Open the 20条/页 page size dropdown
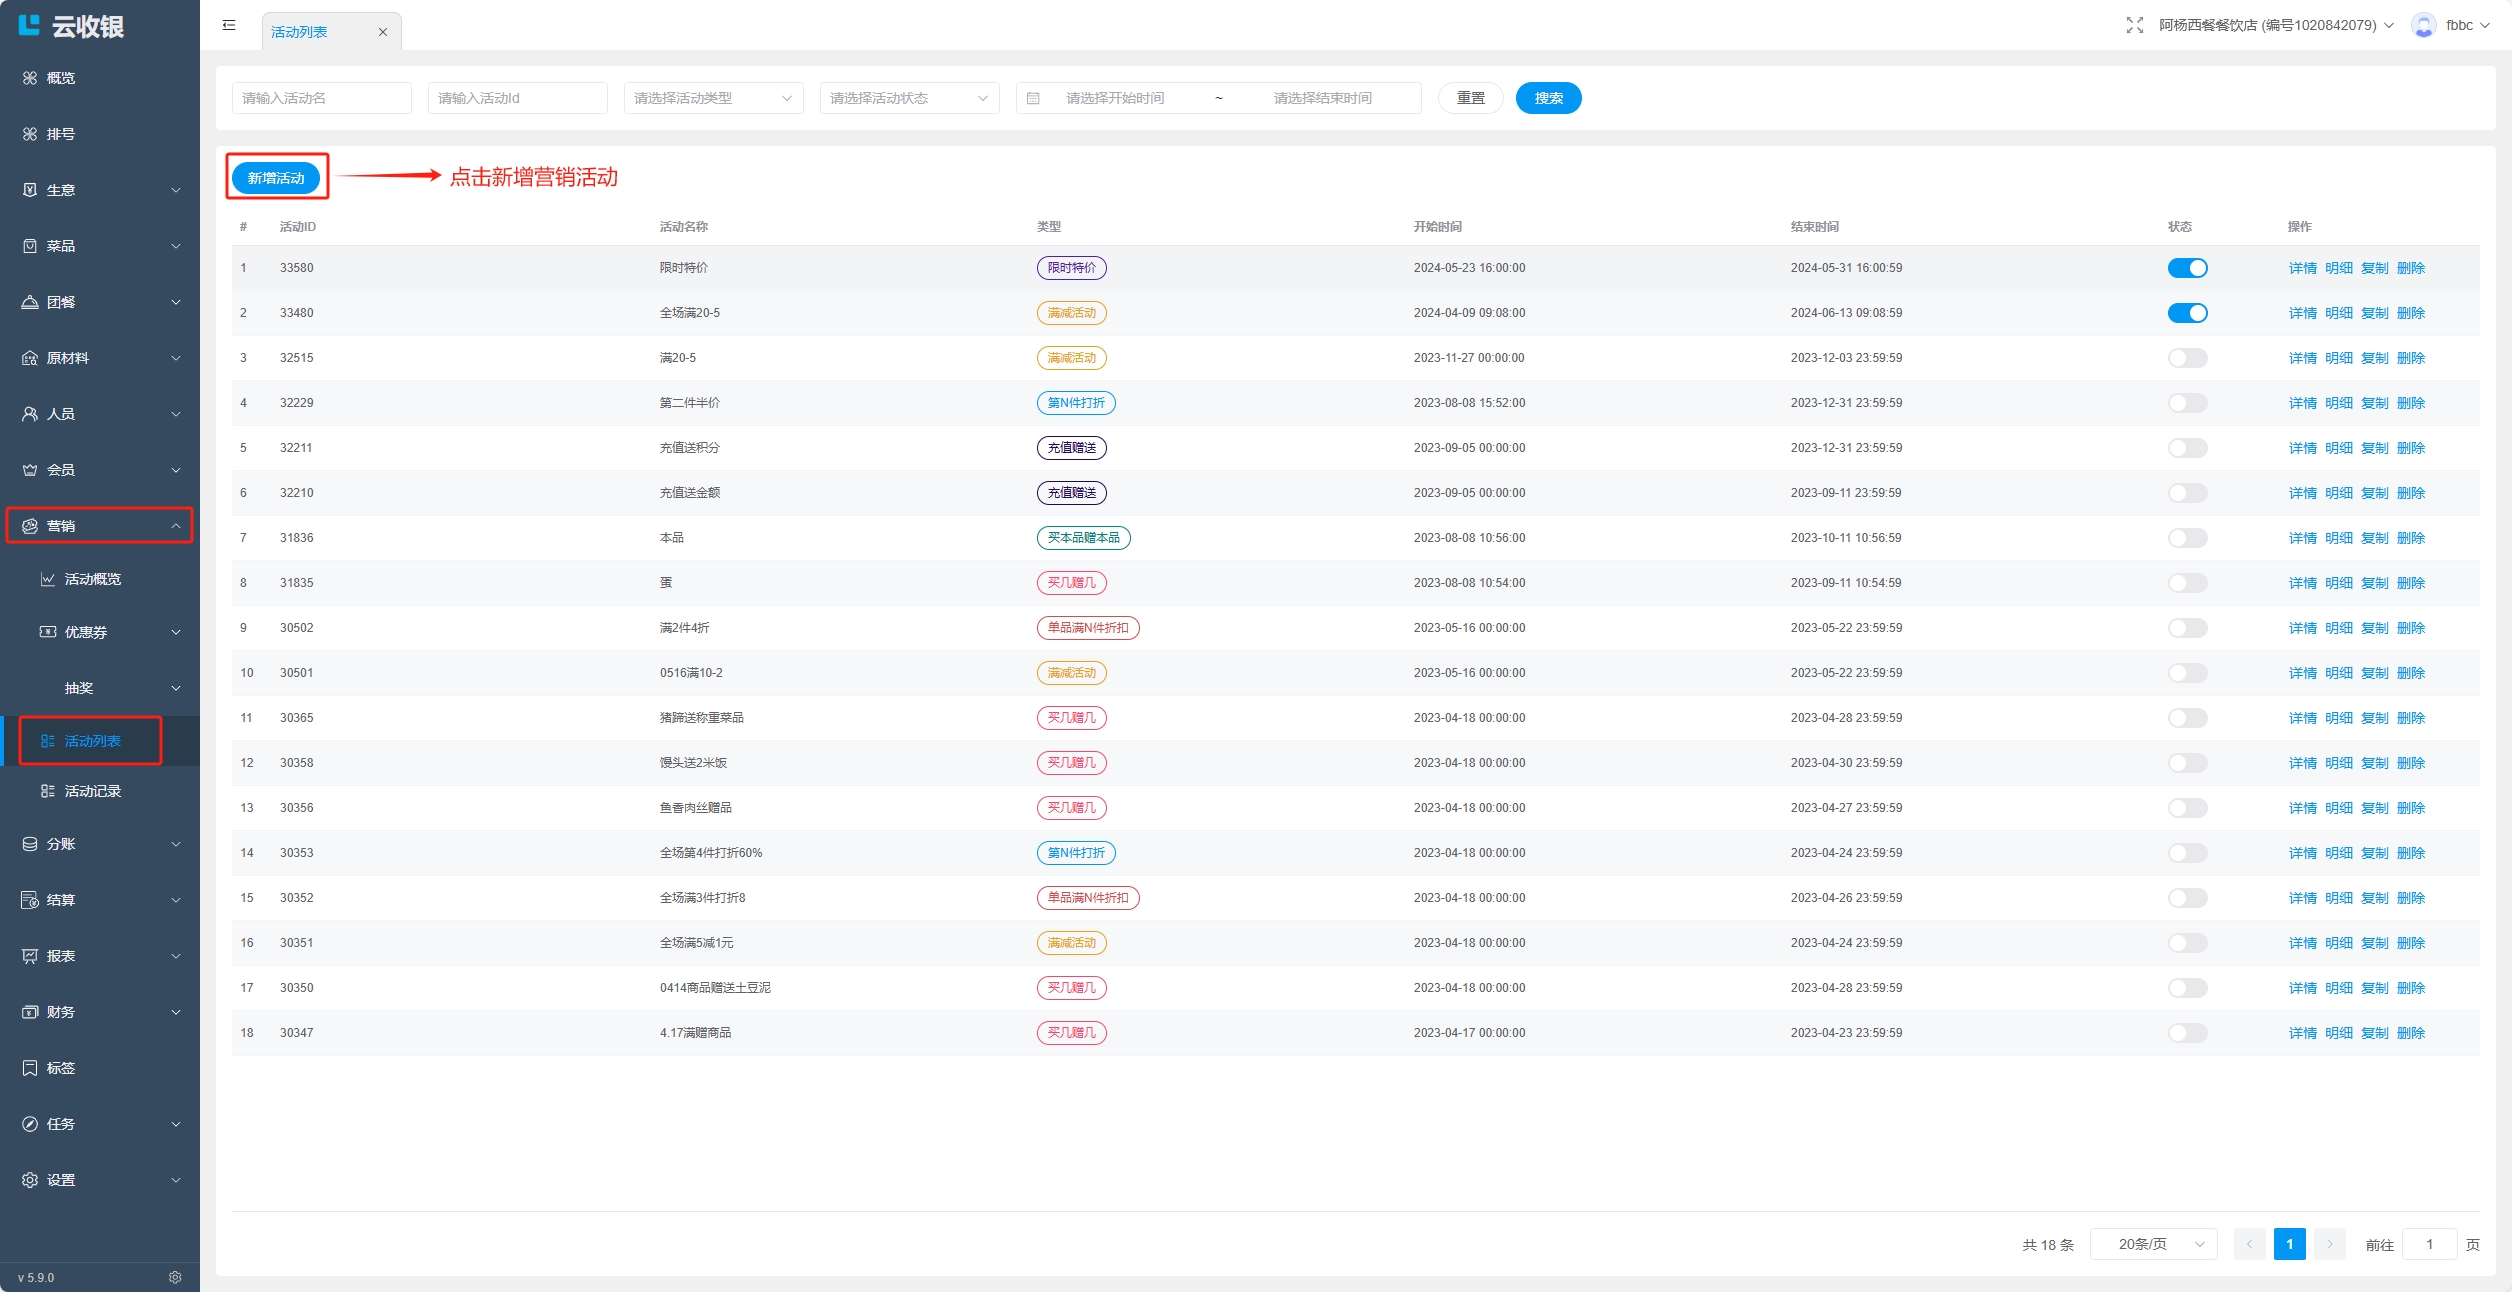 coord(2153,1244)
